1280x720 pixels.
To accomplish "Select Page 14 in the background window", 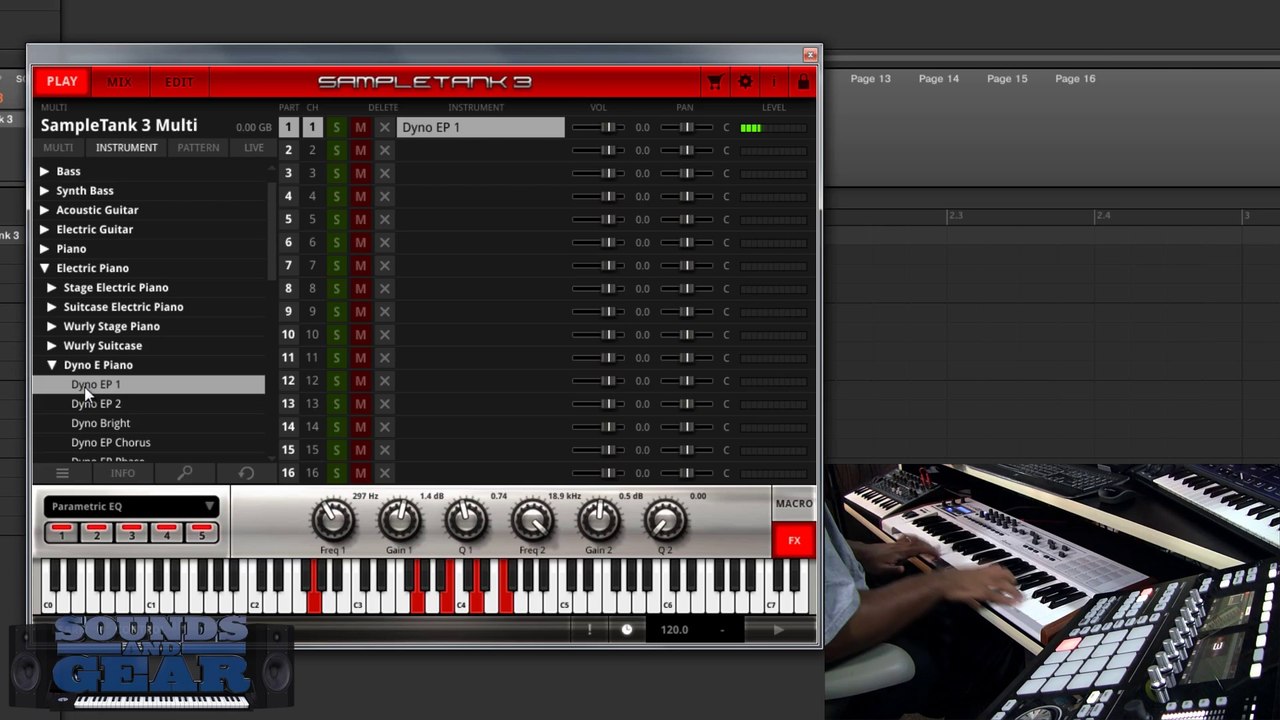I will [939, 79].
